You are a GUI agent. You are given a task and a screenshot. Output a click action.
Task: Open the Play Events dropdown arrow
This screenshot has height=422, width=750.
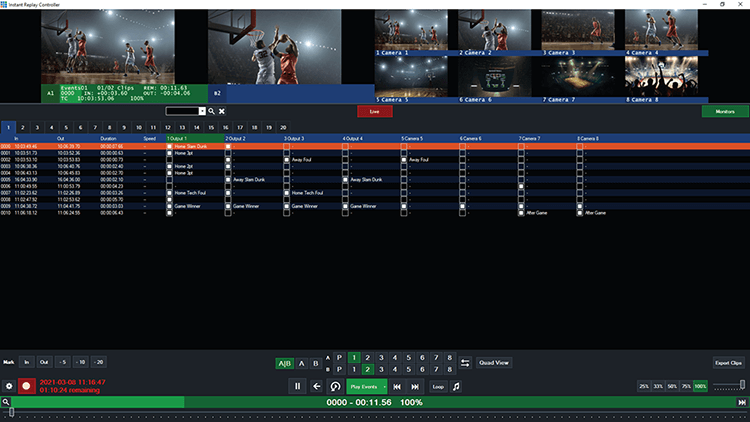pos(384,385)
